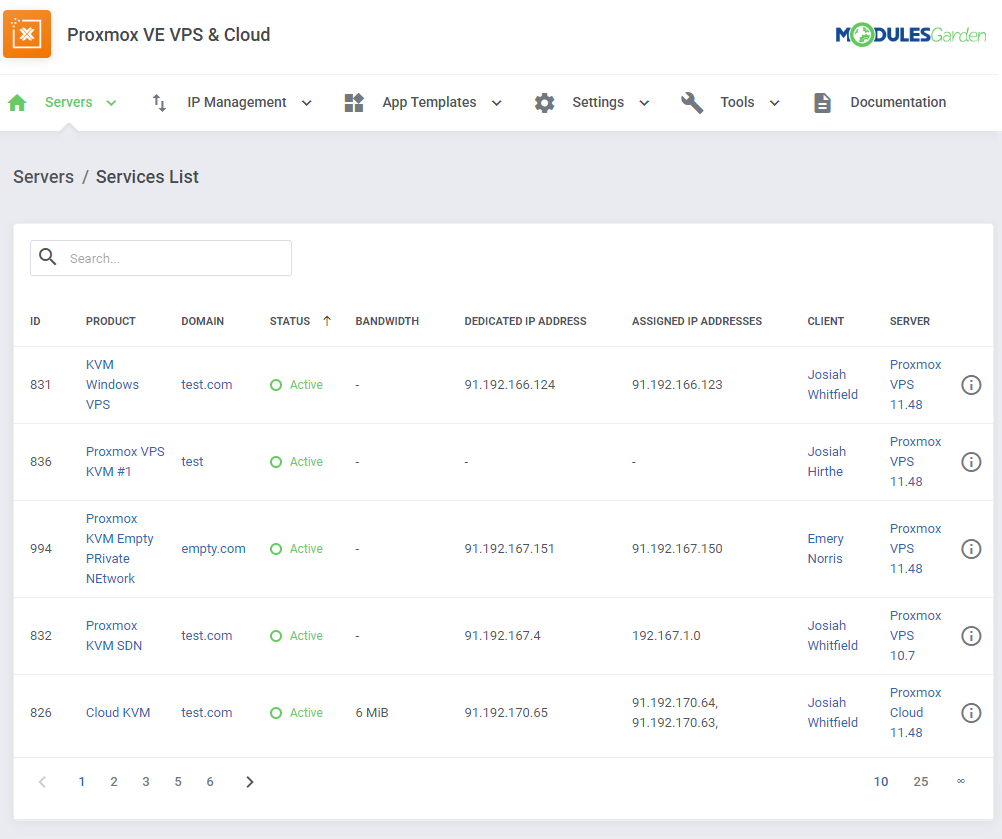1002x839 pixels.
Task: Go to page 2
Action: pyautogui.click(x=114, y=781)
